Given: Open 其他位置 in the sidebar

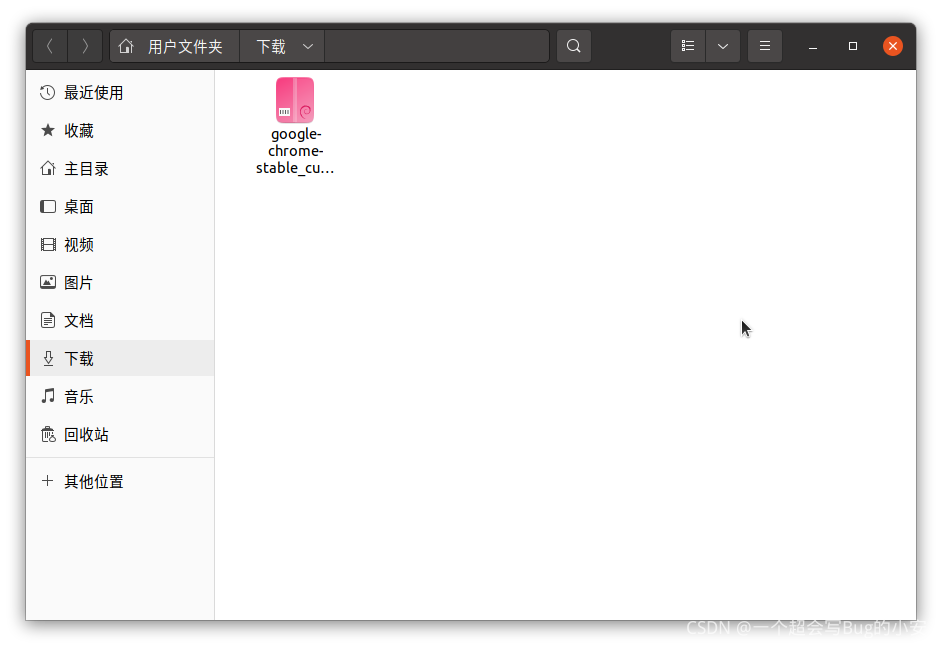Looking at the screenshot, I should [120, 481].
